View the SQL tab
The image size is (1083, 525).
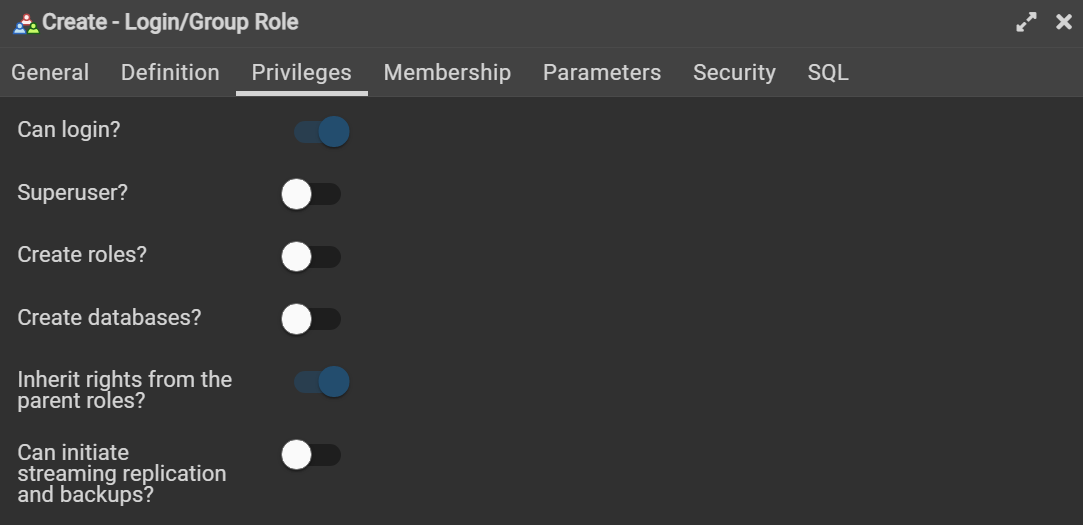pos(828,73)
